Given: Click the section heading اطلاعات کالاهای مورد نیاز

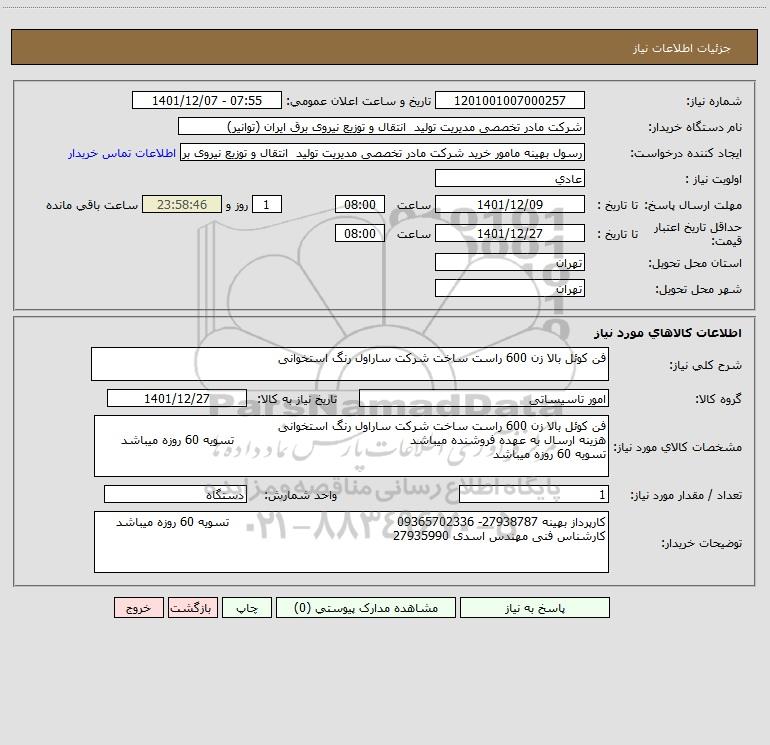Looking at the screenshot, I should (667, 333).
